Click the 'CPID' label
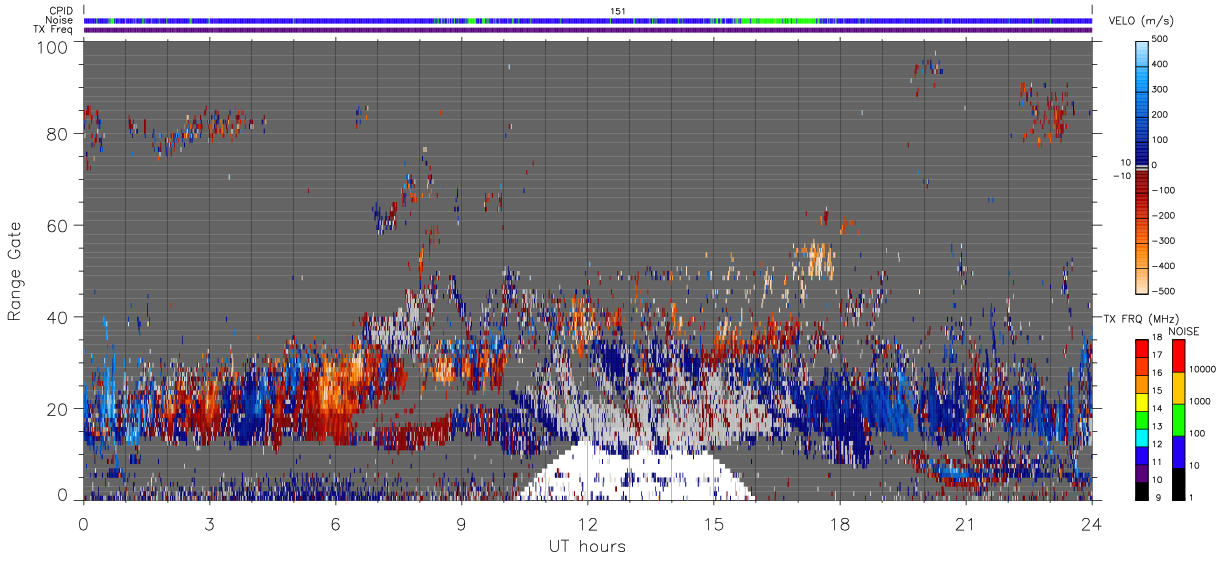Image resolution: width=1228 pixels, height=567 pixels. (62, 11)
